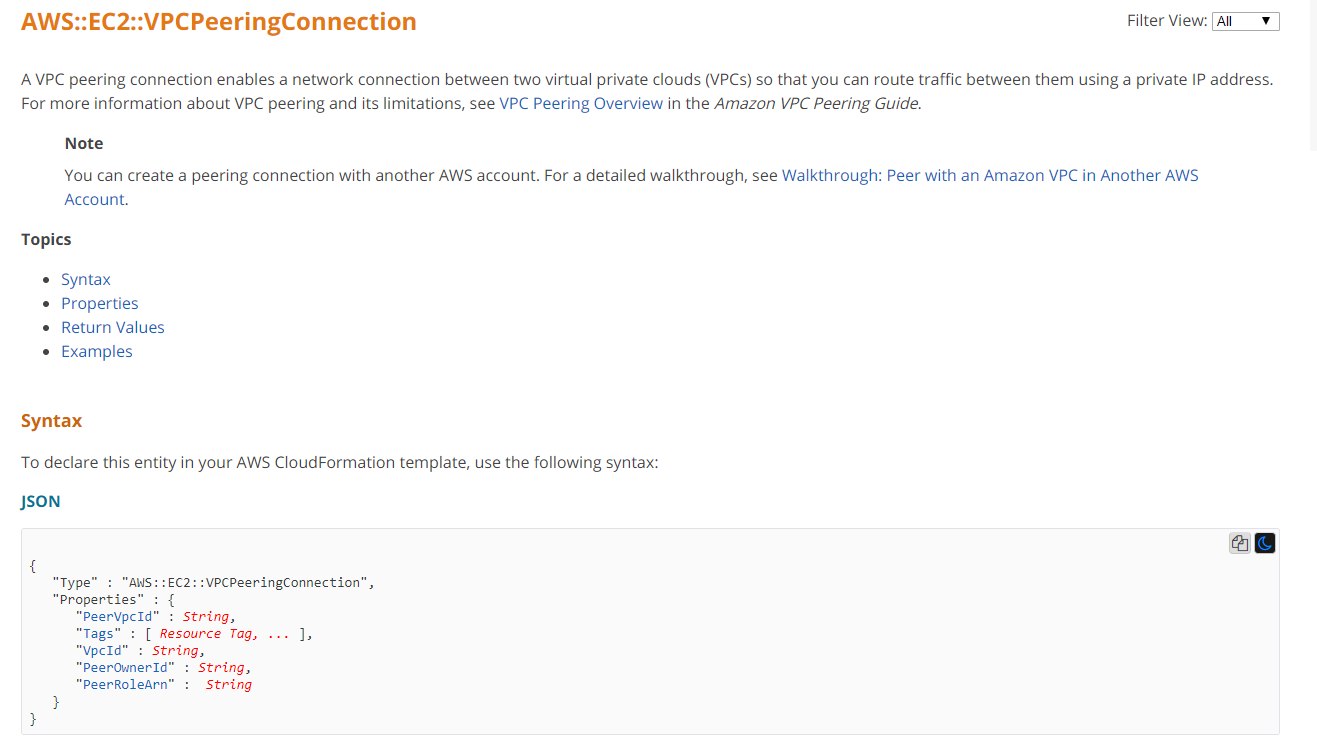The image size is (1317, 736).
Task: Open the Filter View dropdown
Action: point(1245,21)
